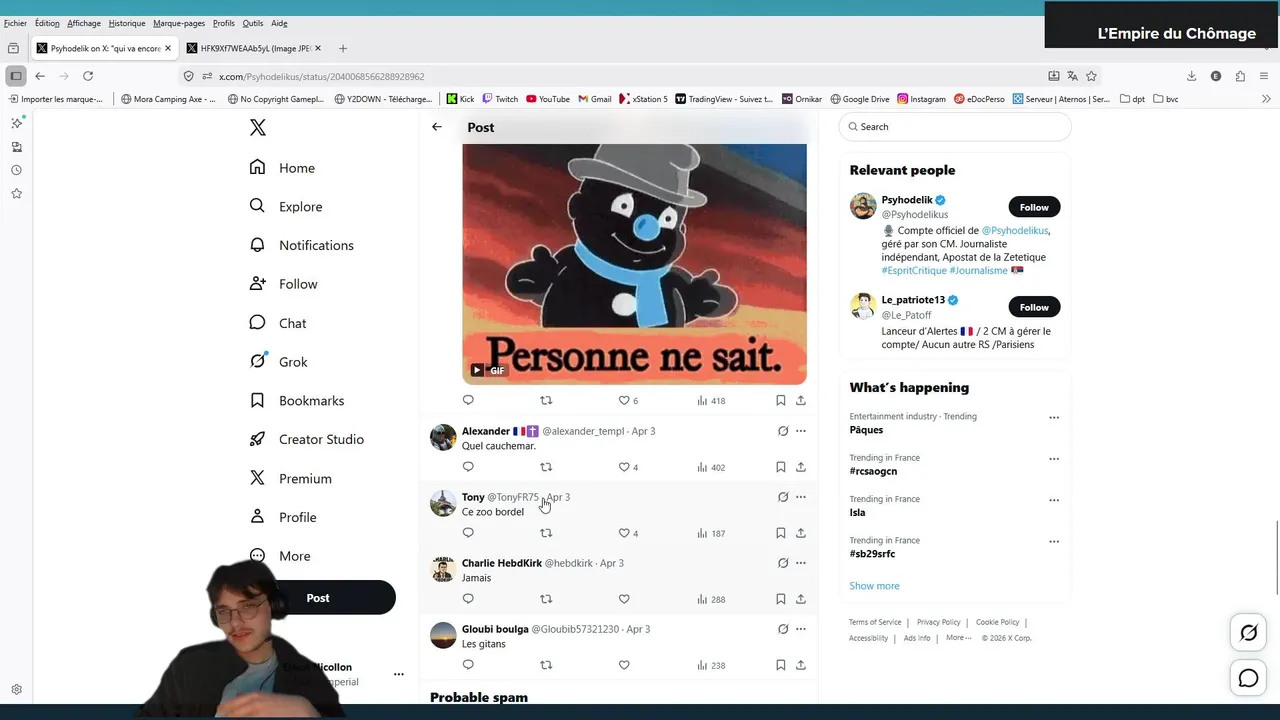
Task: Click the black Post button
Action: tap(318, 597)
